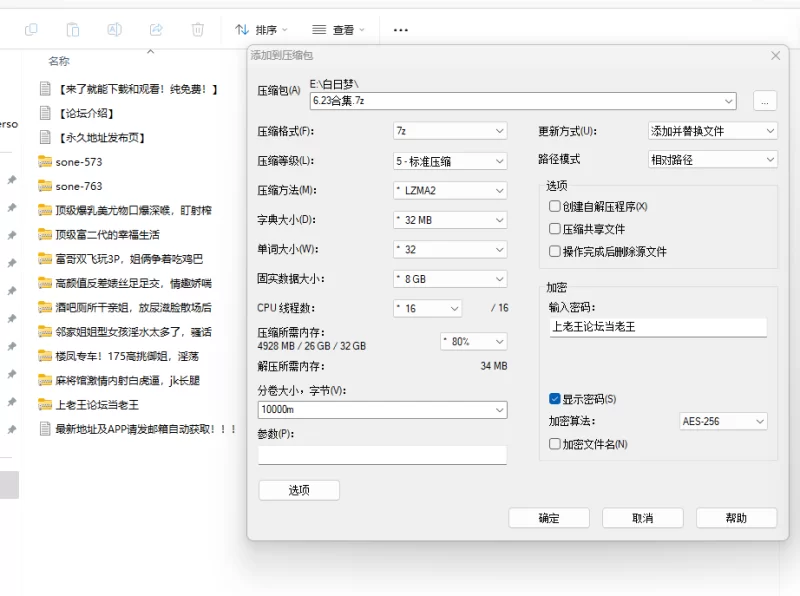This screenshot has width=800, height=596.
Task: Click the parameters input field
Action: (382, 455)
